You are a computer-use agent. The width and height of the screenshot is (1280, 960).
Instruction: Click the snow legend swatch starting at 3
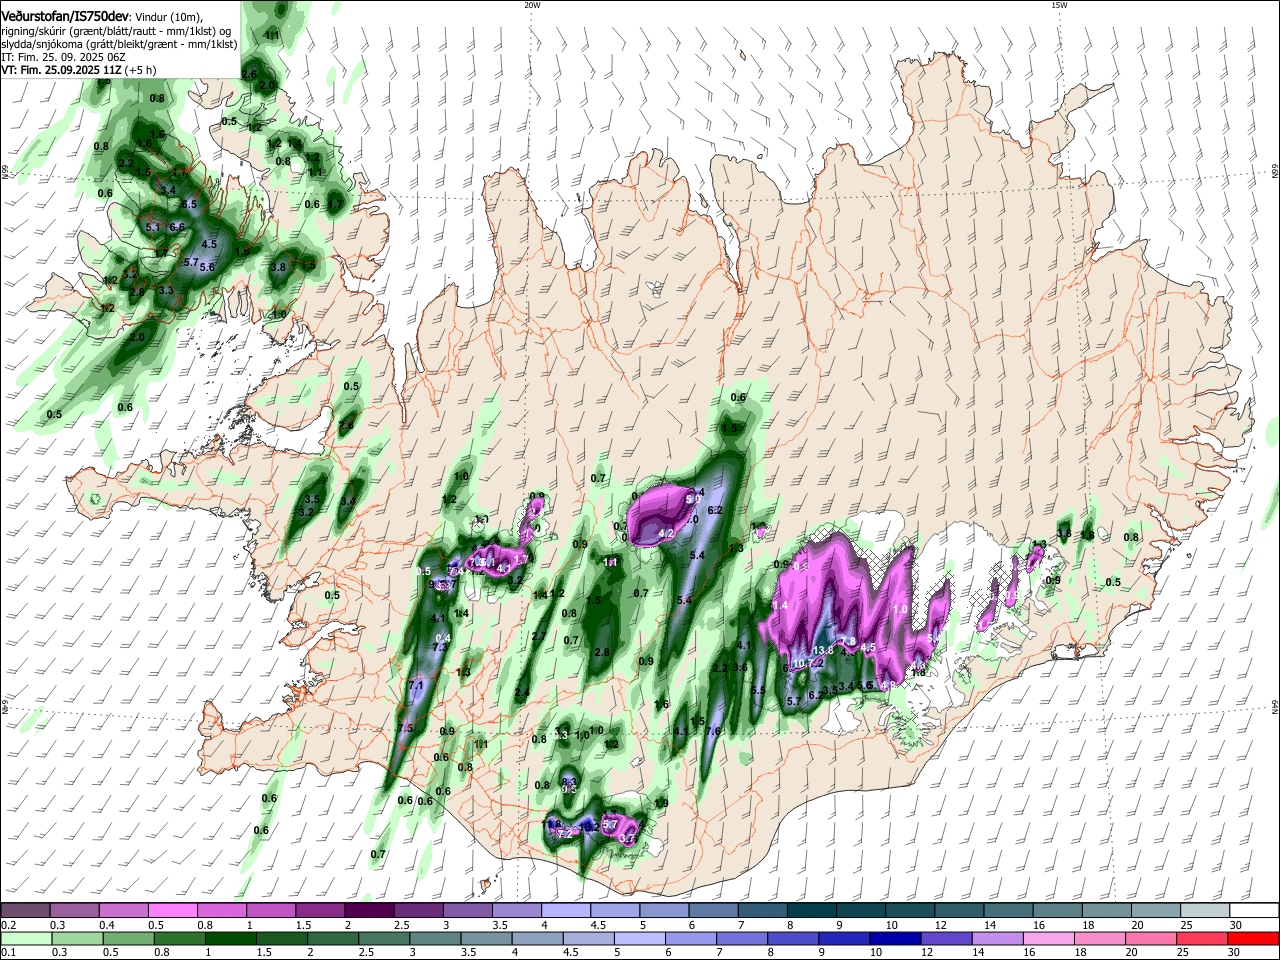tap(467, 910)
